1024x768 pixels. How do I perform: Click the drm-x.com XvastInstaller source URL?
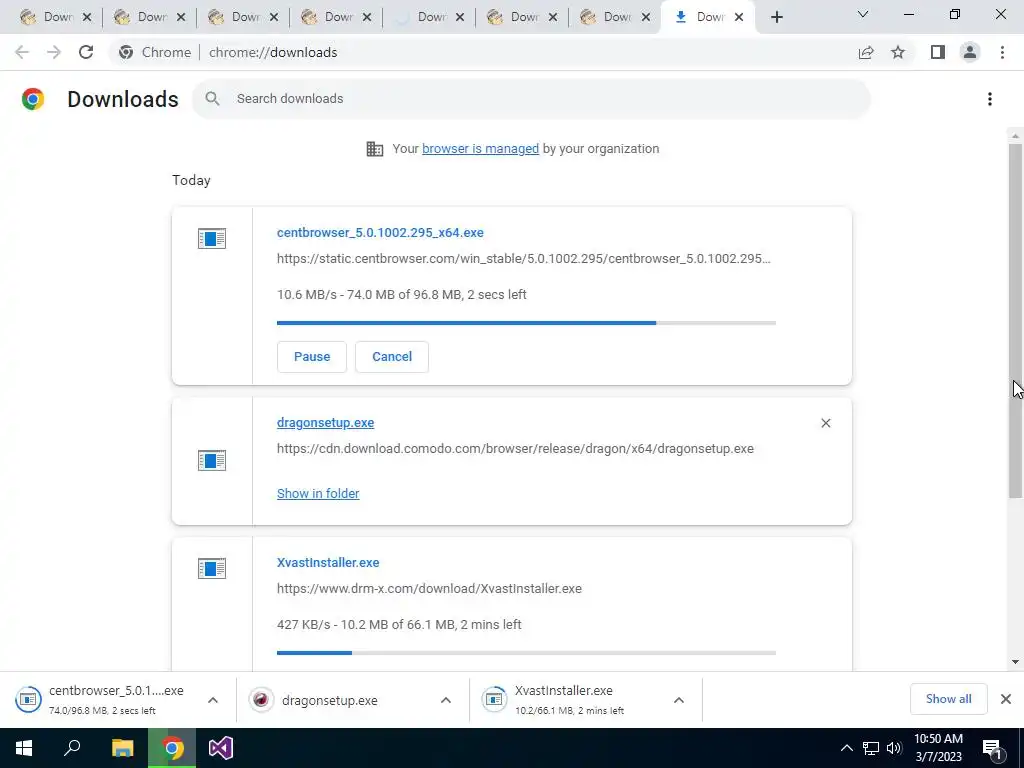point(429,588)
